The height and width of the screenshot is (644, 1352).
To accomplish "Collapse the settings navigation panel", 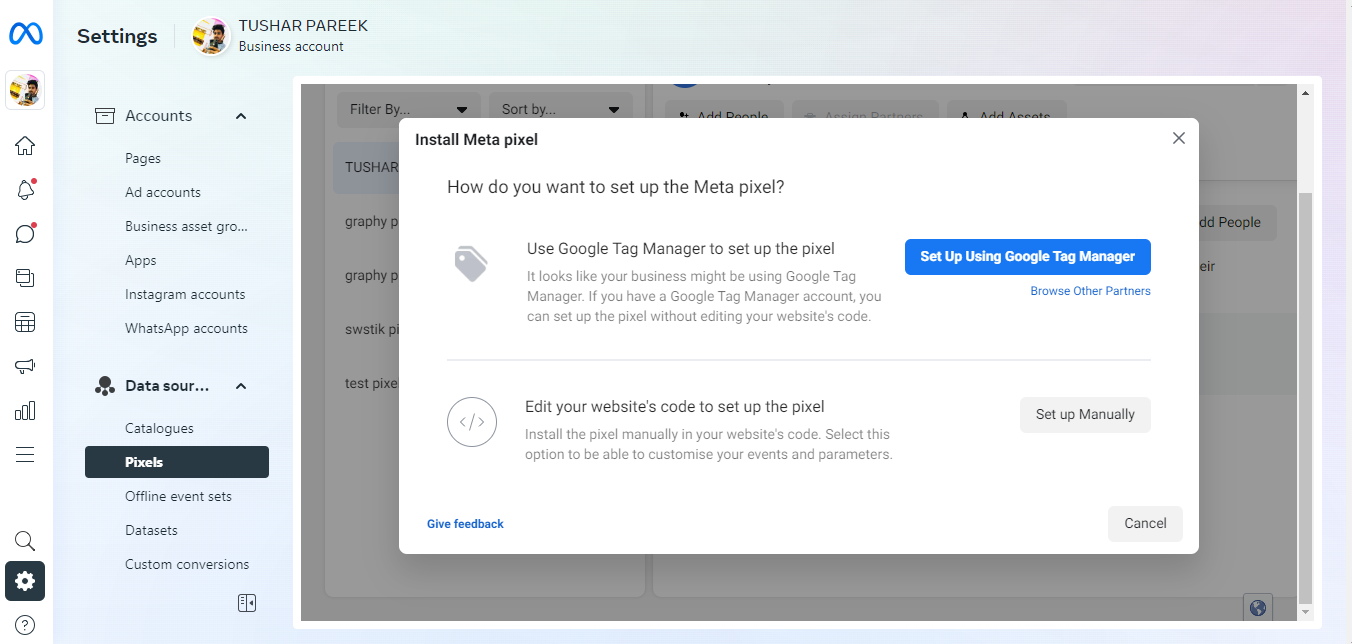I will point(246,602).
